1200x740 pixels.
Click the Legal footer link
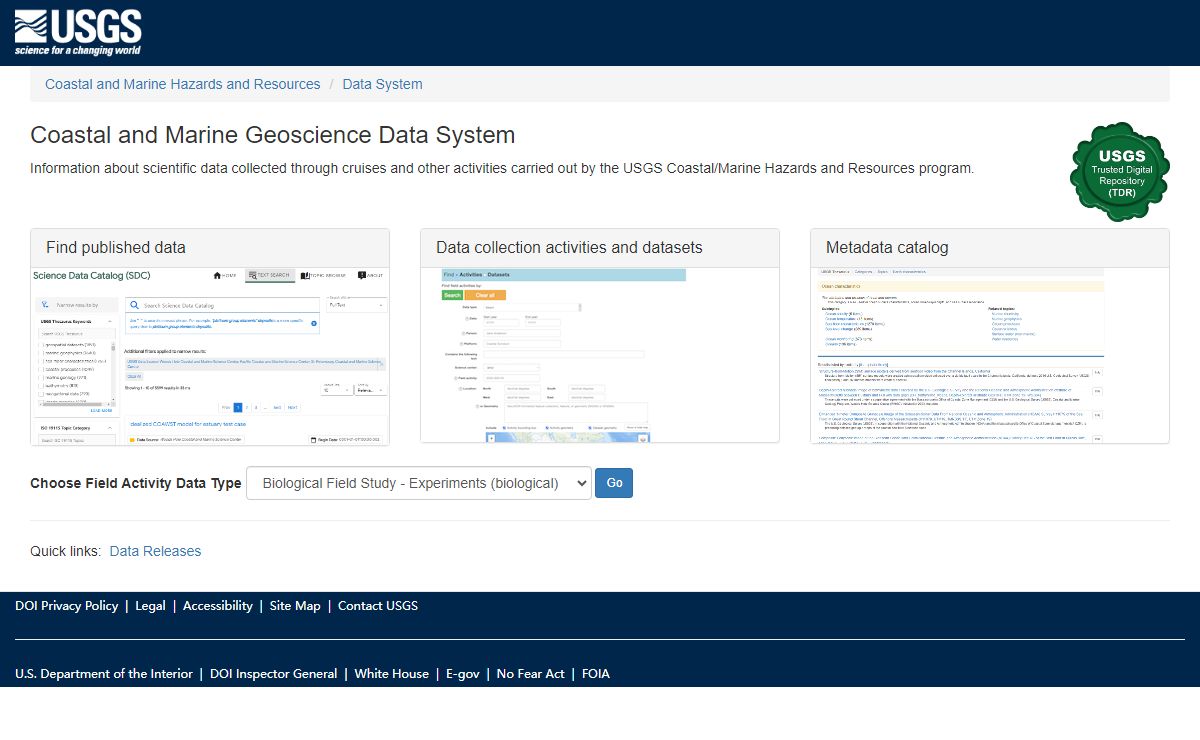(150, 605)
